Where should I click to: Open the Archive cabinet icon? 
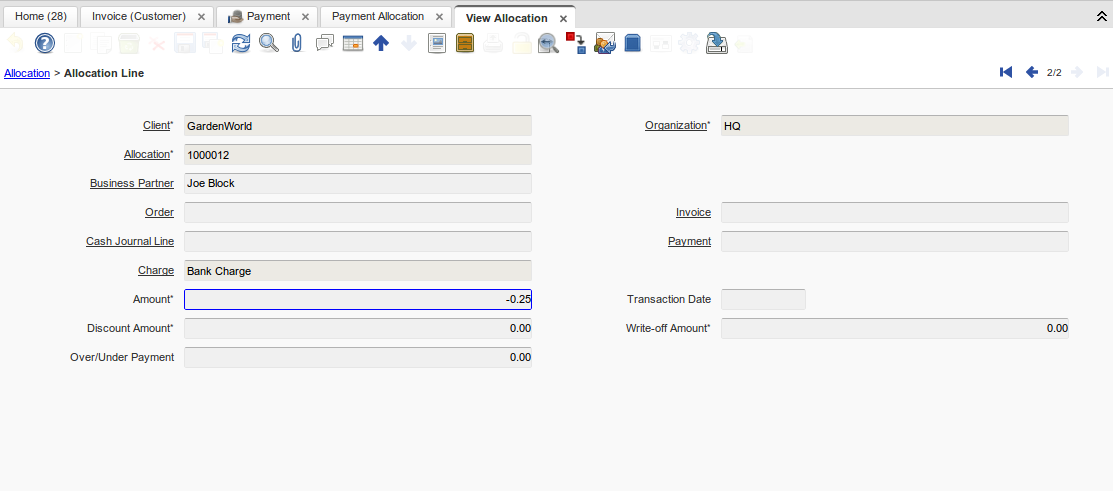click(x=465, y=43)
